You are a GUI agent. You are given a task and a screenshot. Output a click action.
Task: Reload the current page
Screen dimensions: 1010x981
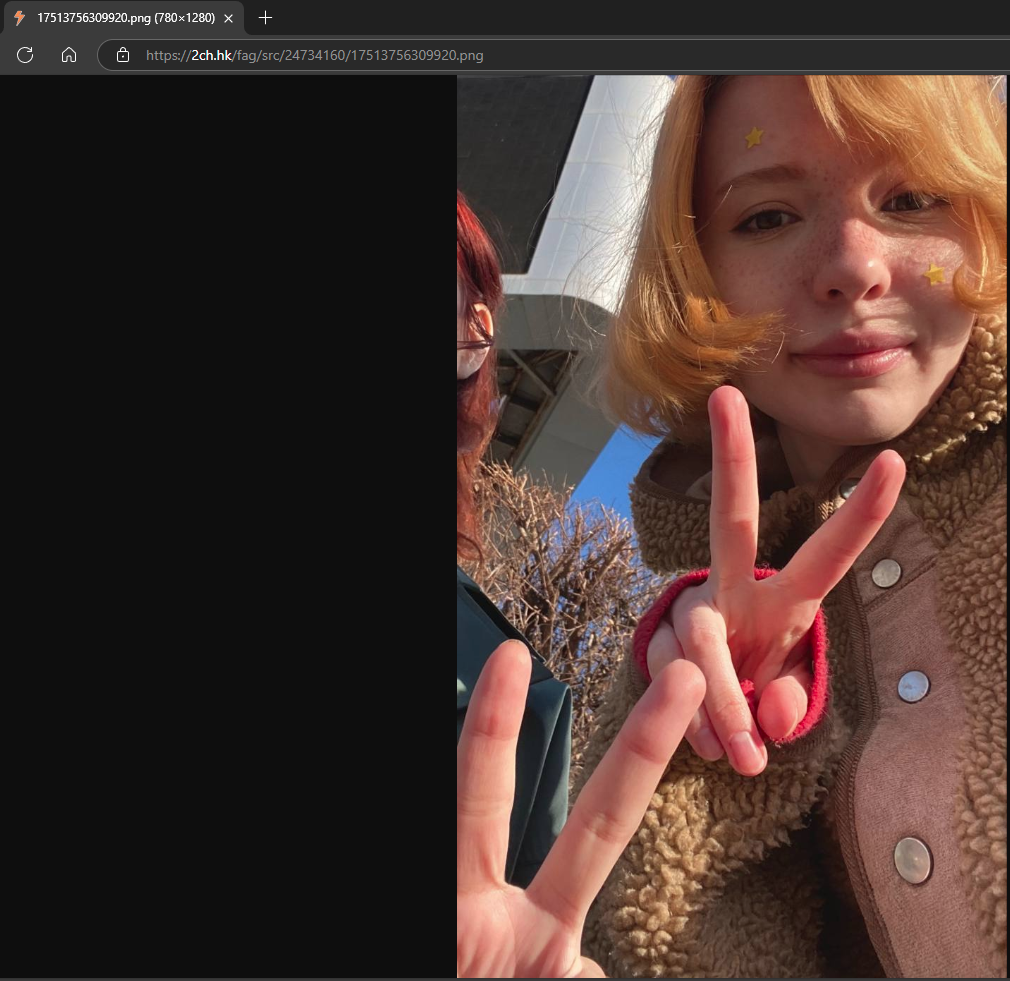(26, 55)
